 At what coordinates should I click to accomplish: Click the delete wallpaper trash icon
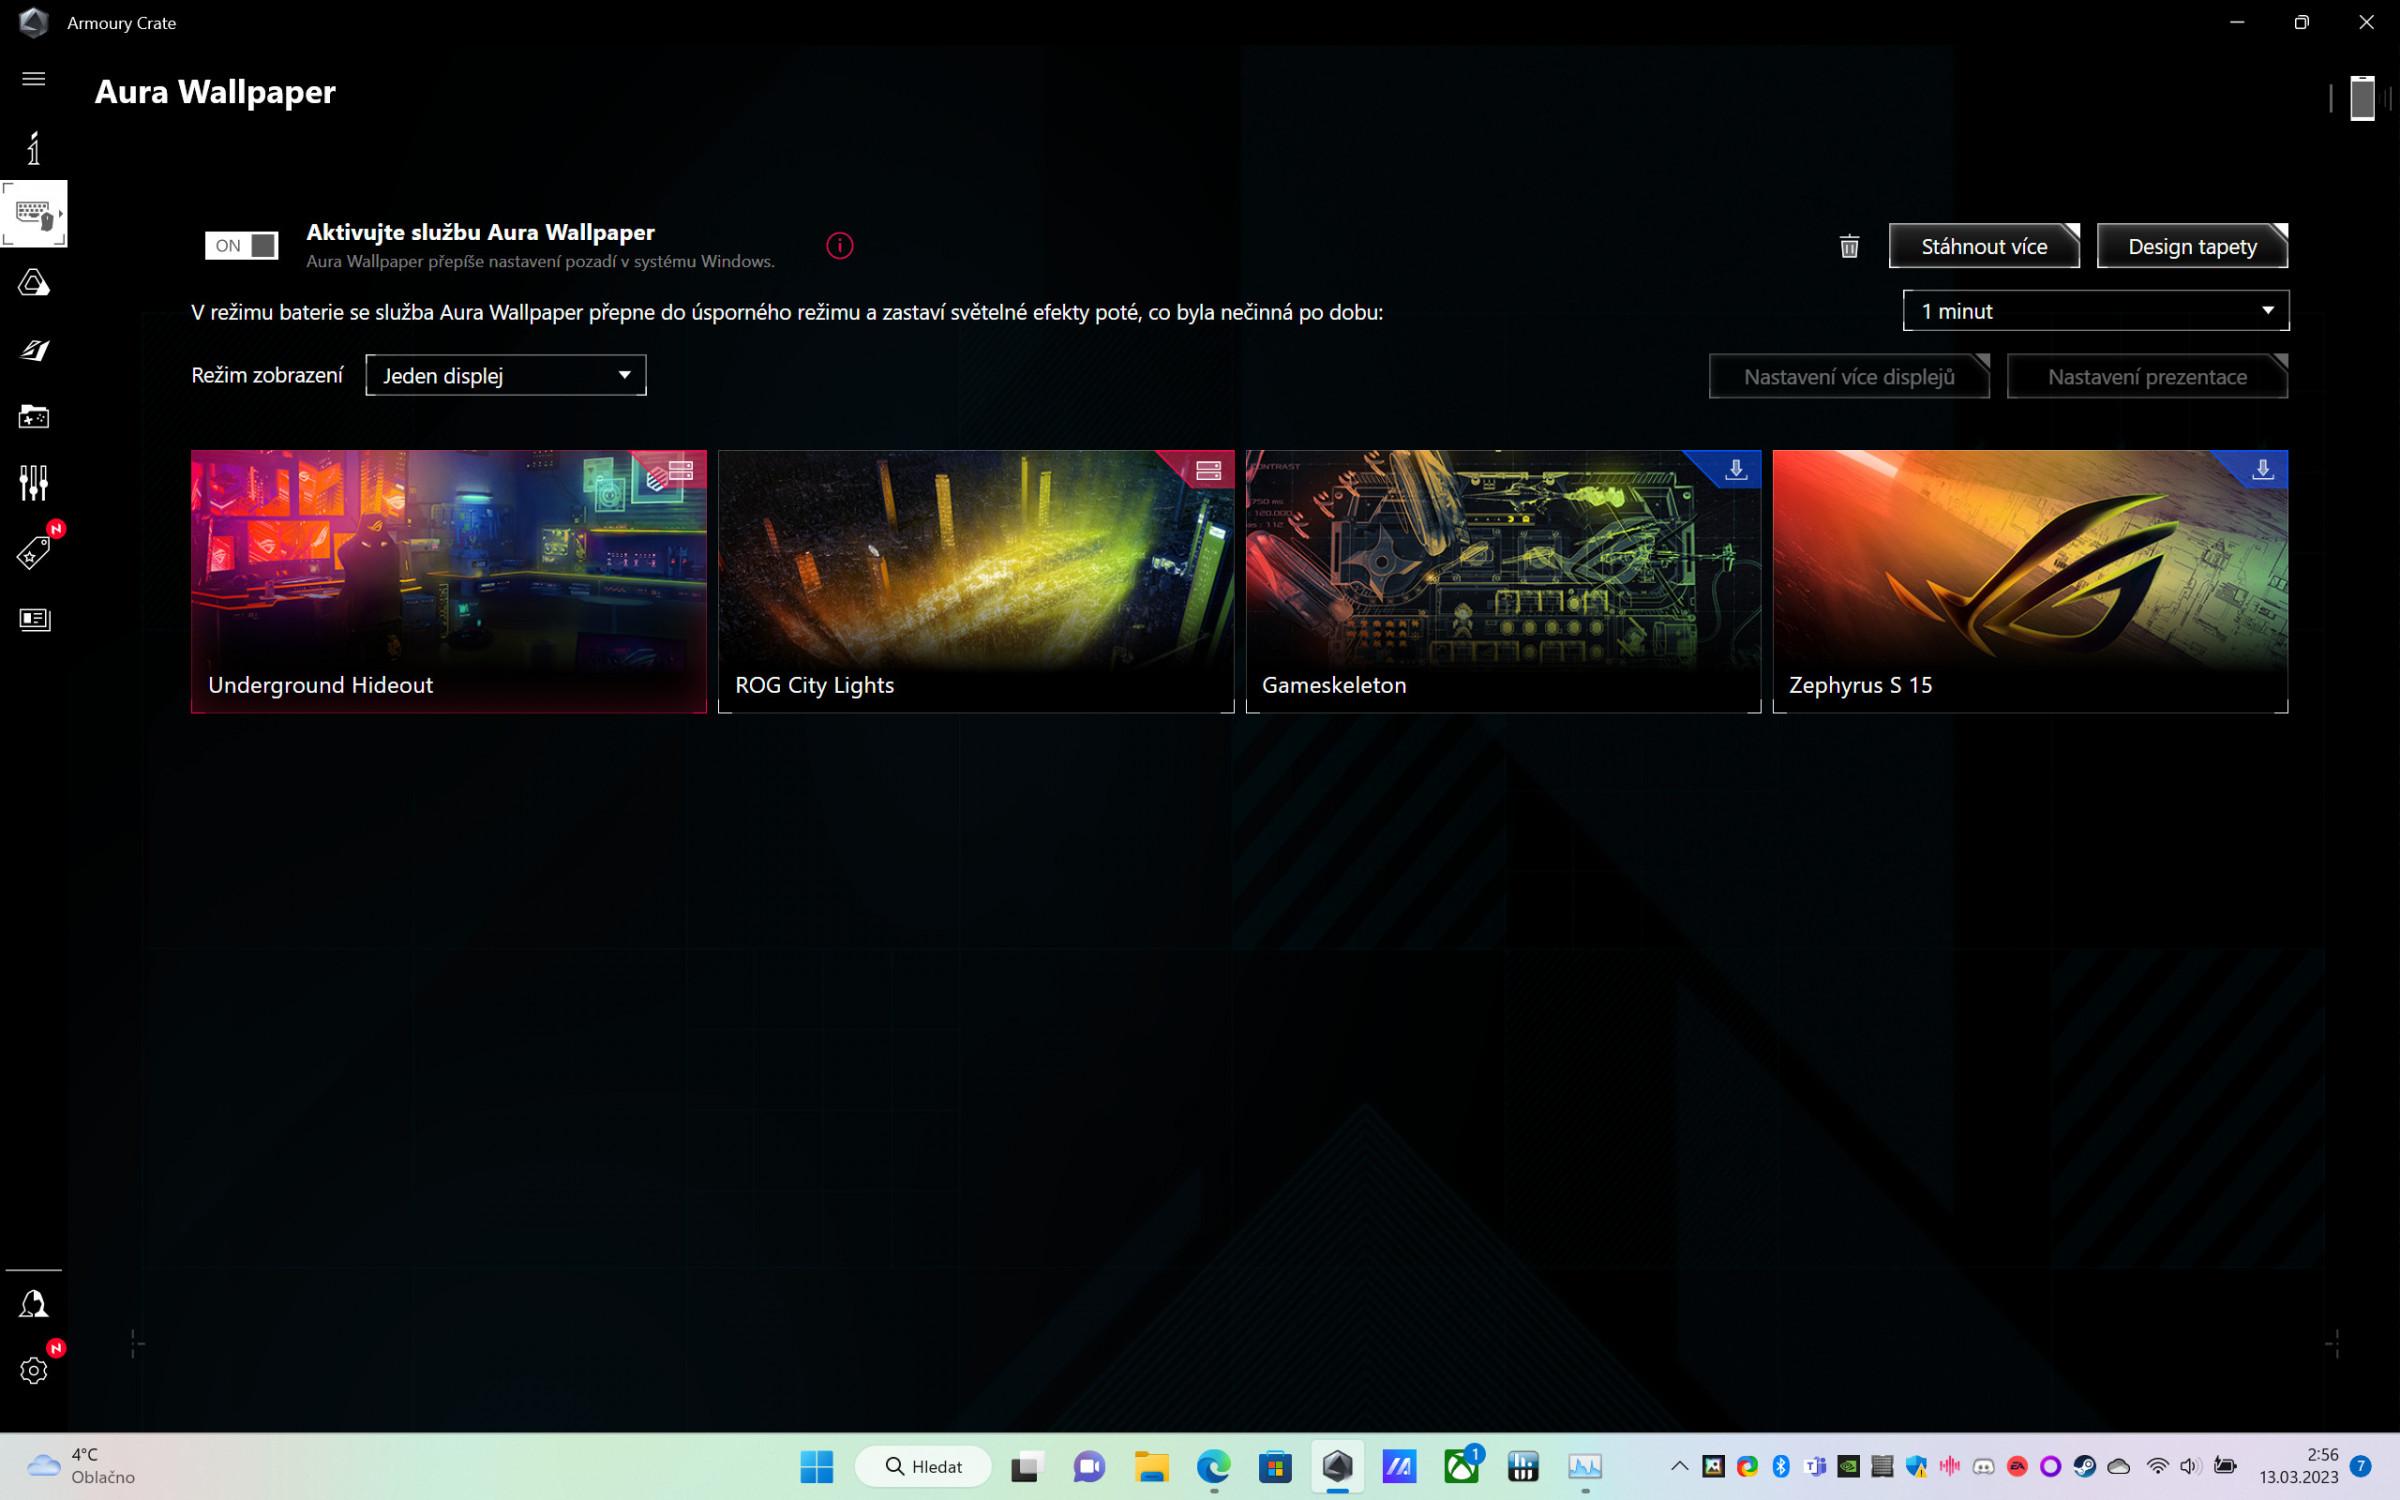1849,246
